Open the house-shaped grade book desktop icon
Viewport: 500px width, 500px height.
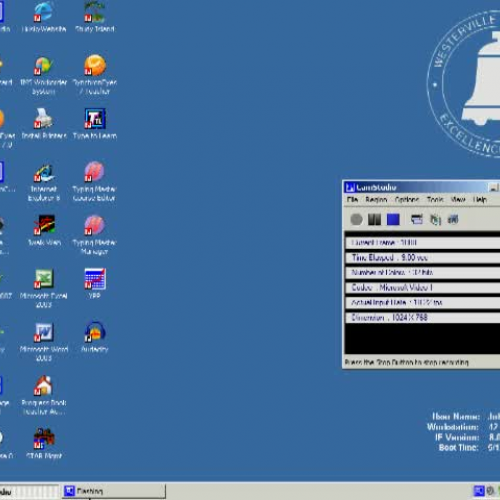44,395
